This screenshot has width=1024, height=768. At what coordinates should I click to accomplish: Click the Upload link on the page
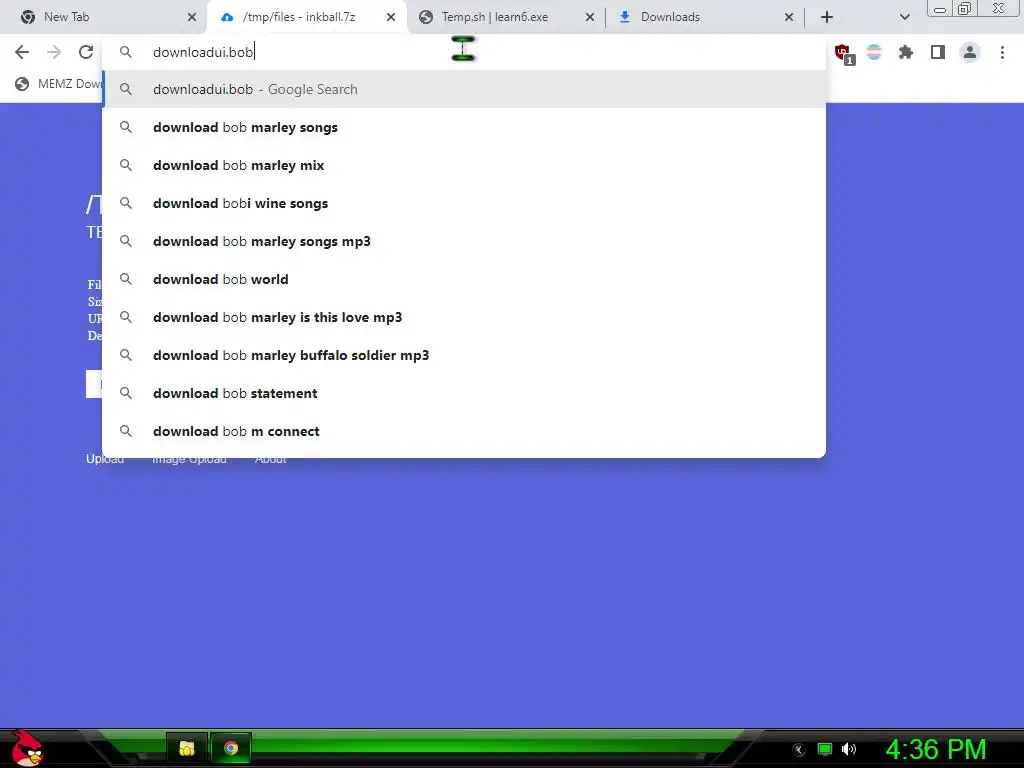(104, 460)
